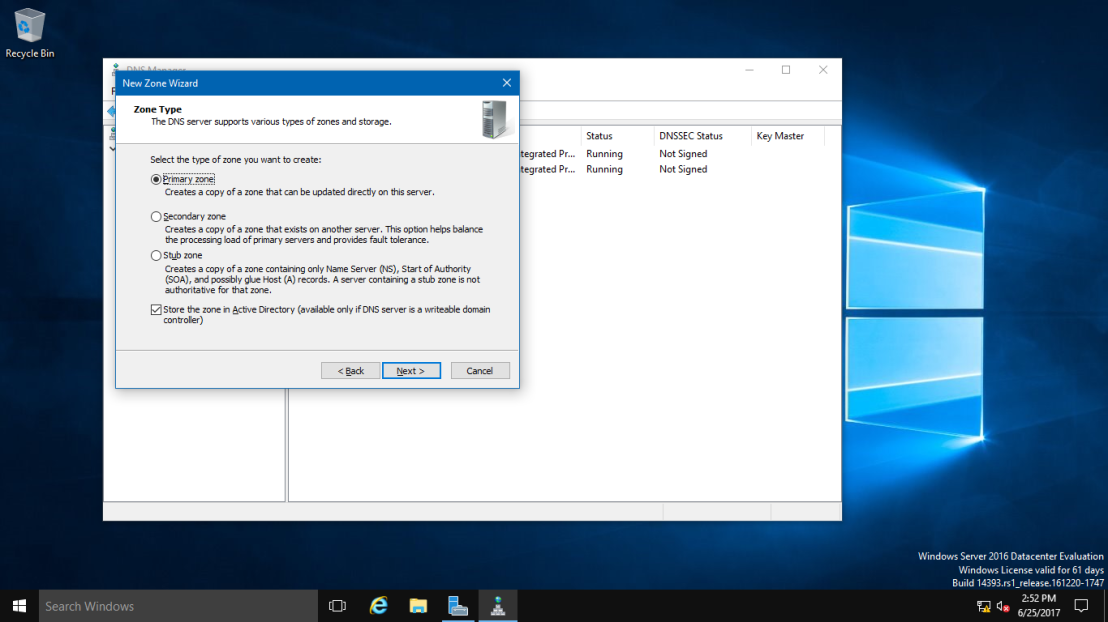Click the Windows Start button
The image size is (1108, 622).
(19, 606)
